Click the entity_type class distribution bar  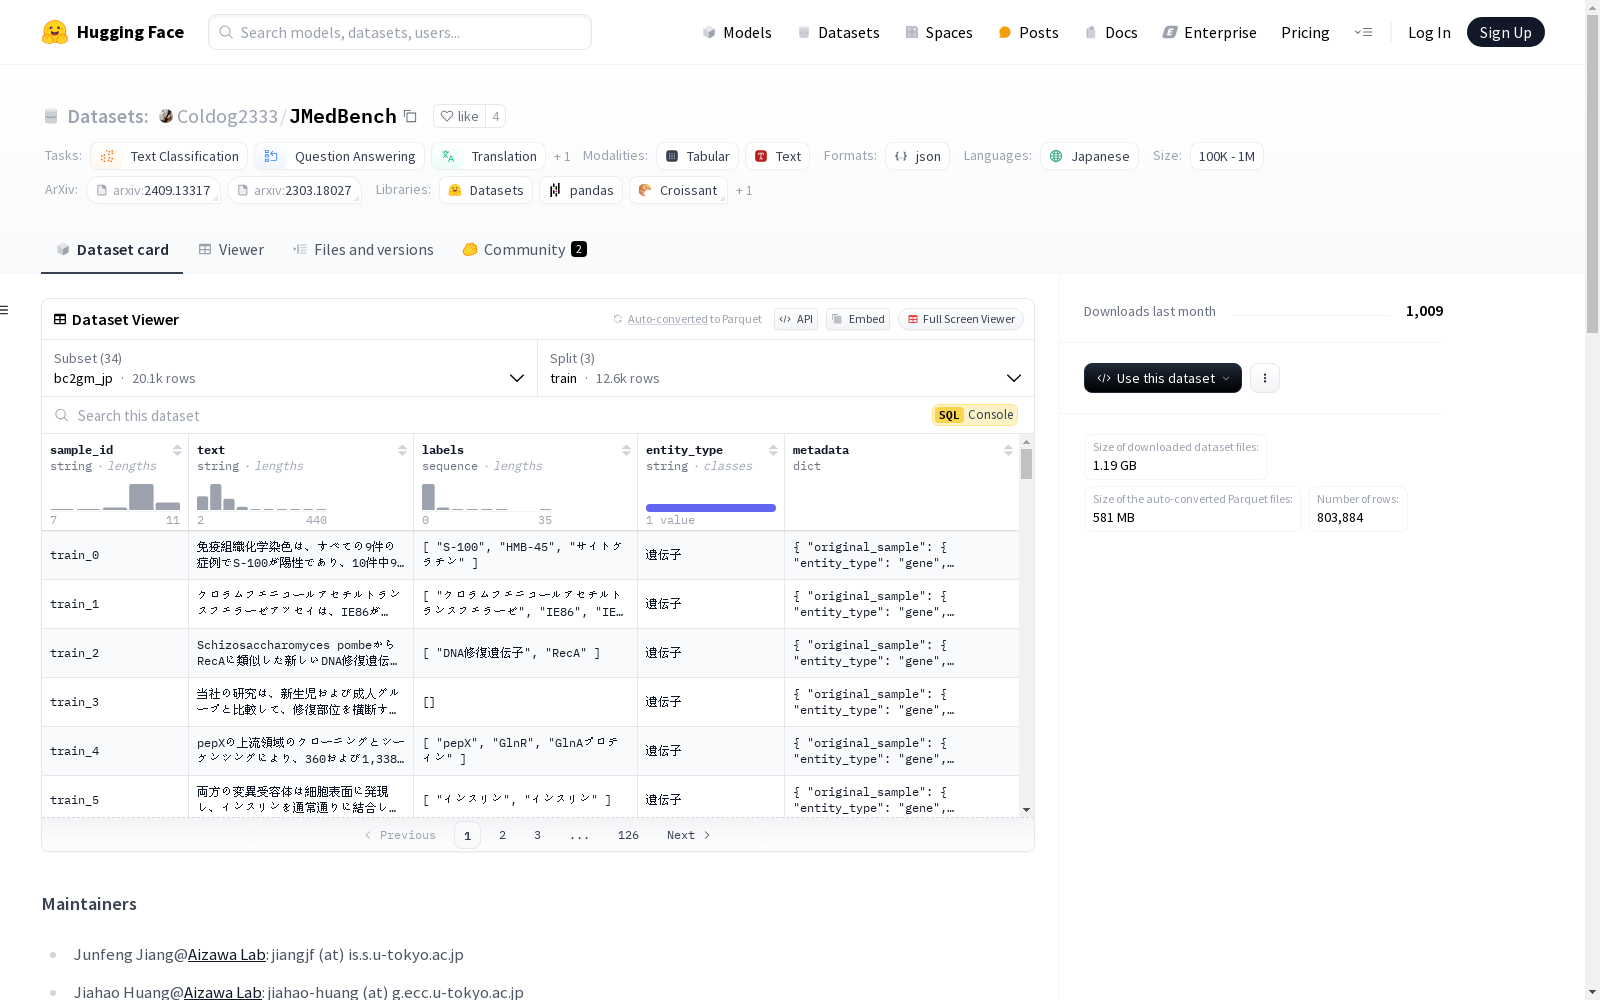(711, 508)
